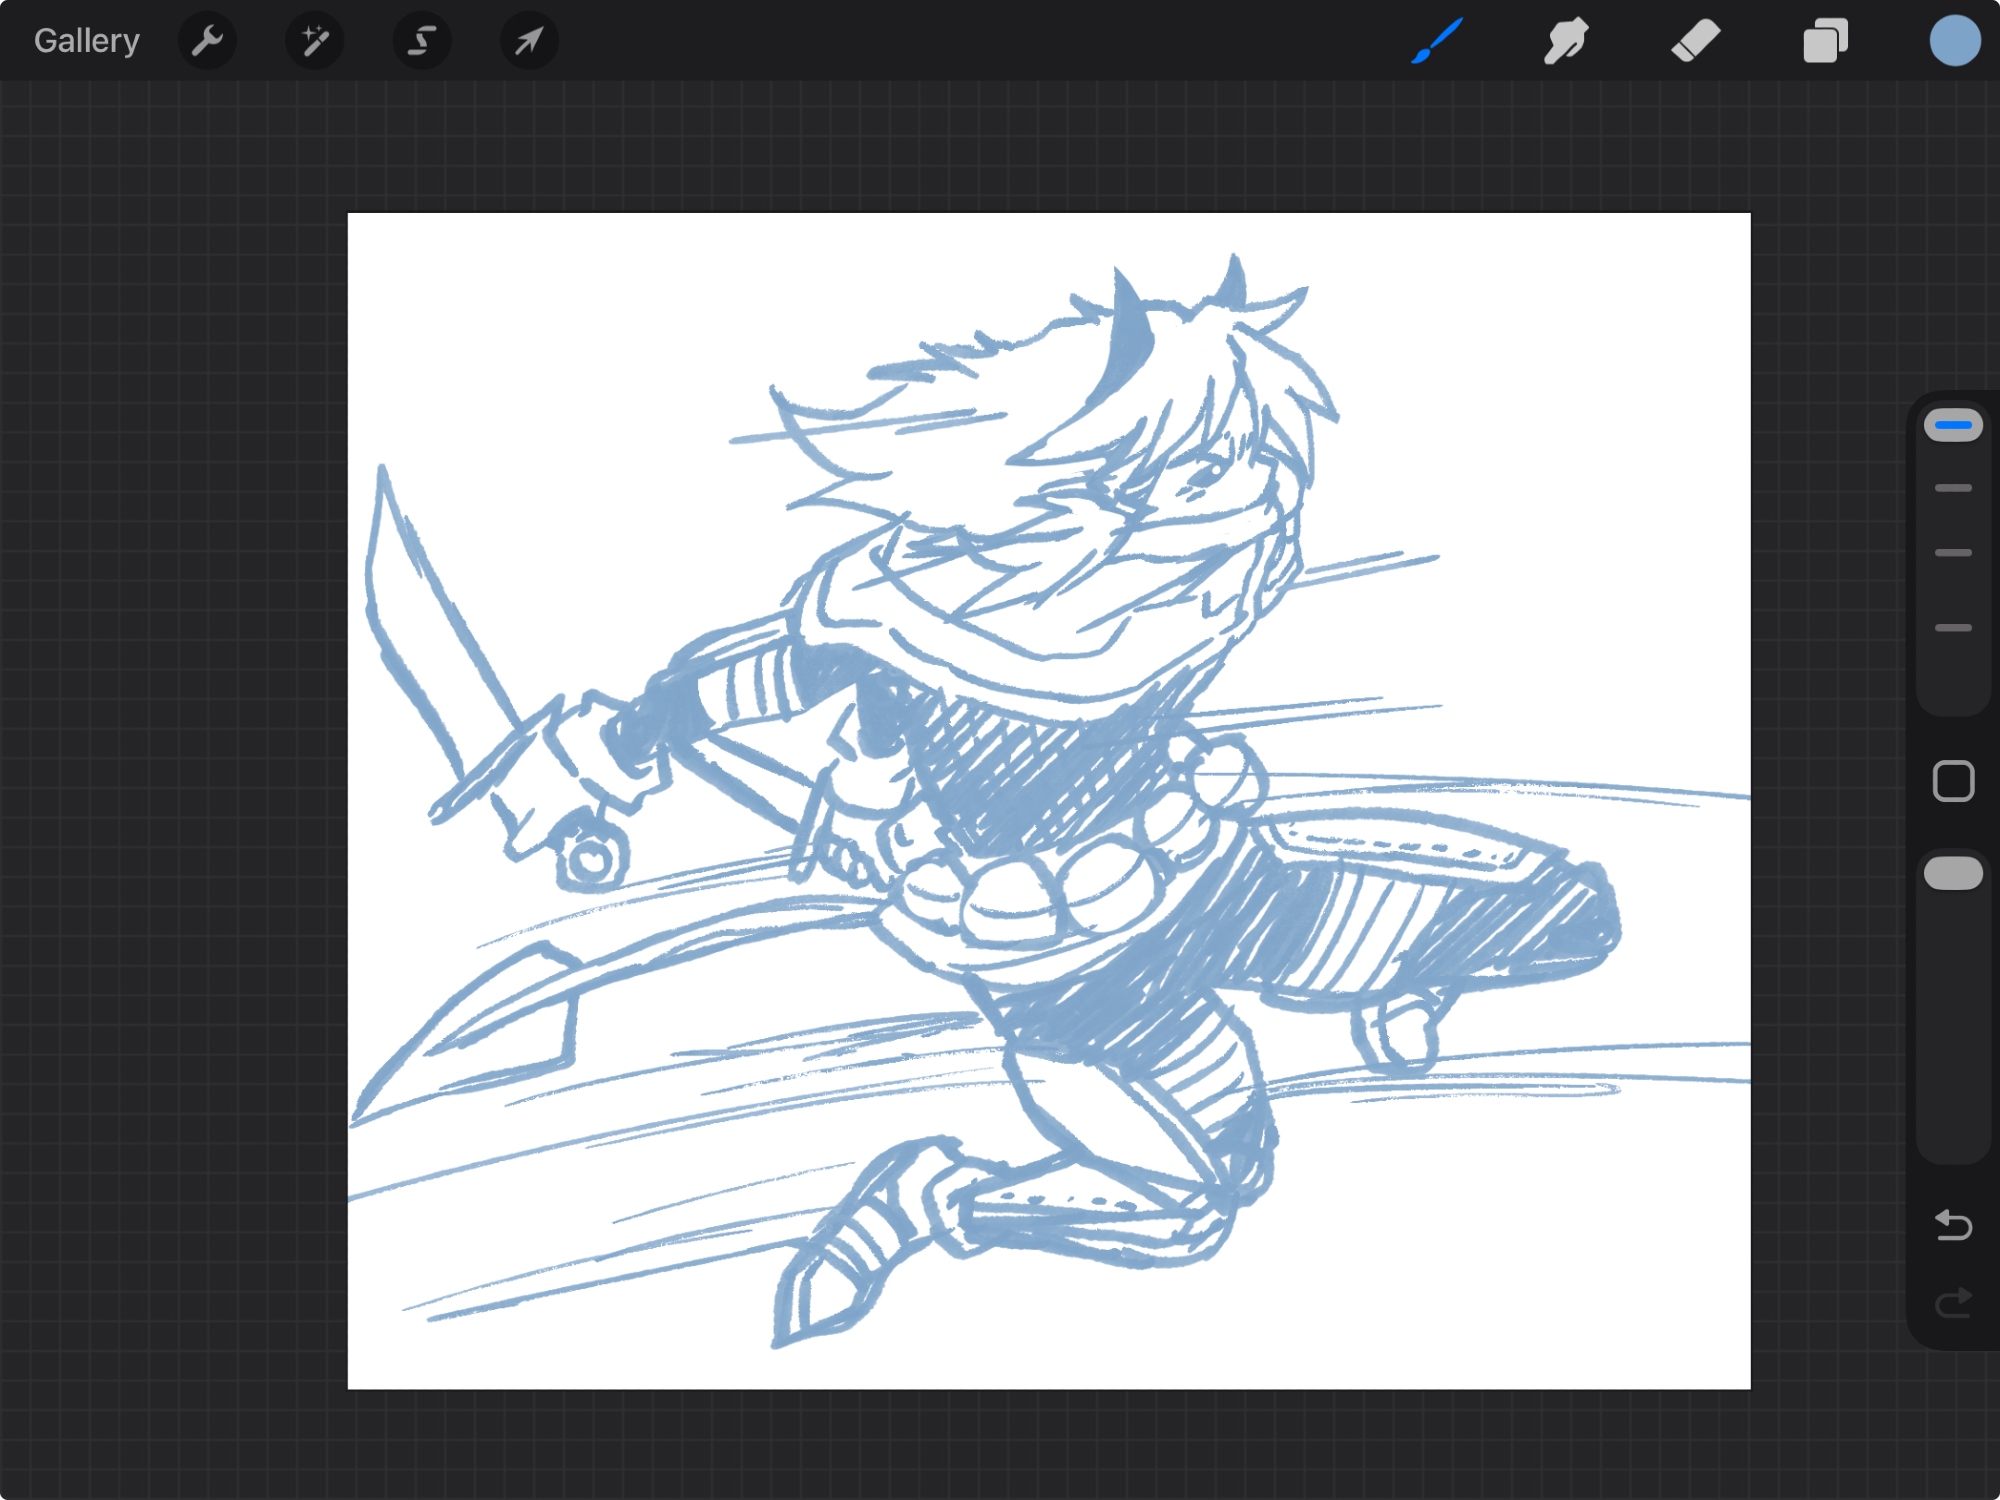Open the Adjustments magic wand menu
This screenshot has width=2000, height=1500.
315,41
